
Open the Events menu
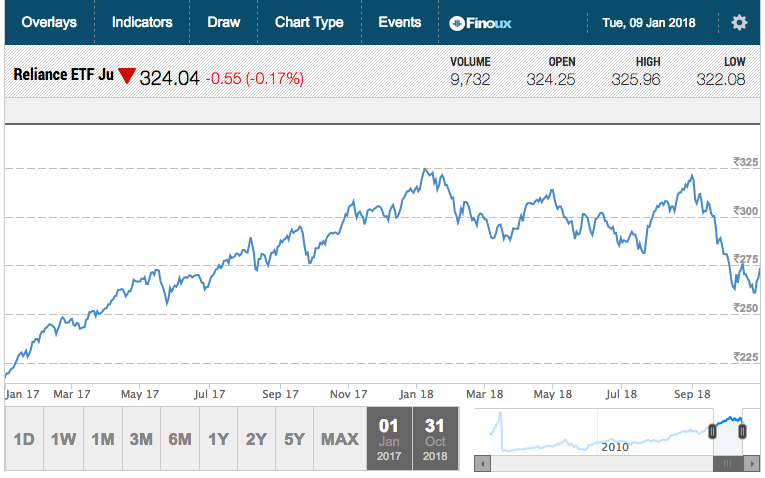[400, 22]
